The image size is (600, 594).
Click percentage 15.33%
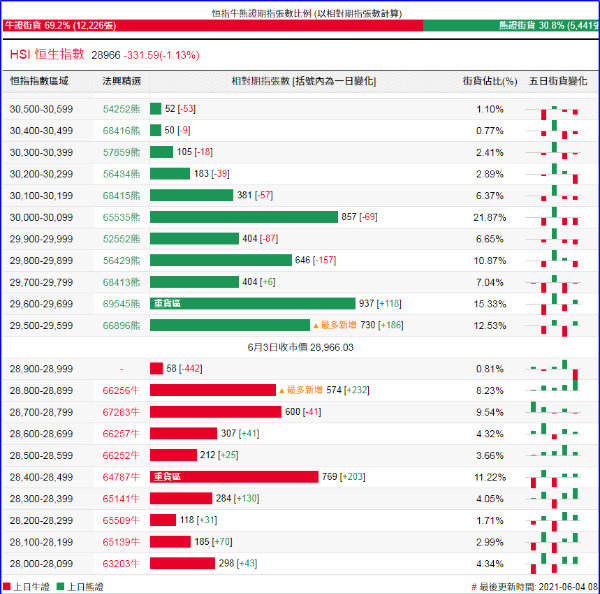pos(490,304)
